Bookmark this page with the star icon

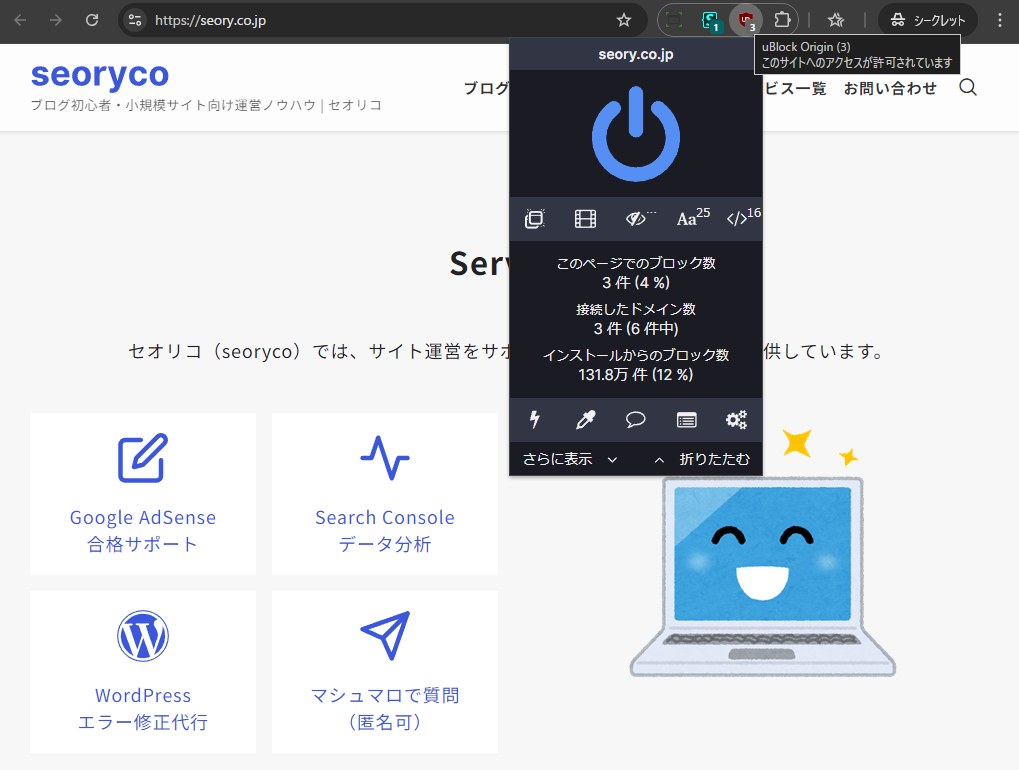[624, 20]
